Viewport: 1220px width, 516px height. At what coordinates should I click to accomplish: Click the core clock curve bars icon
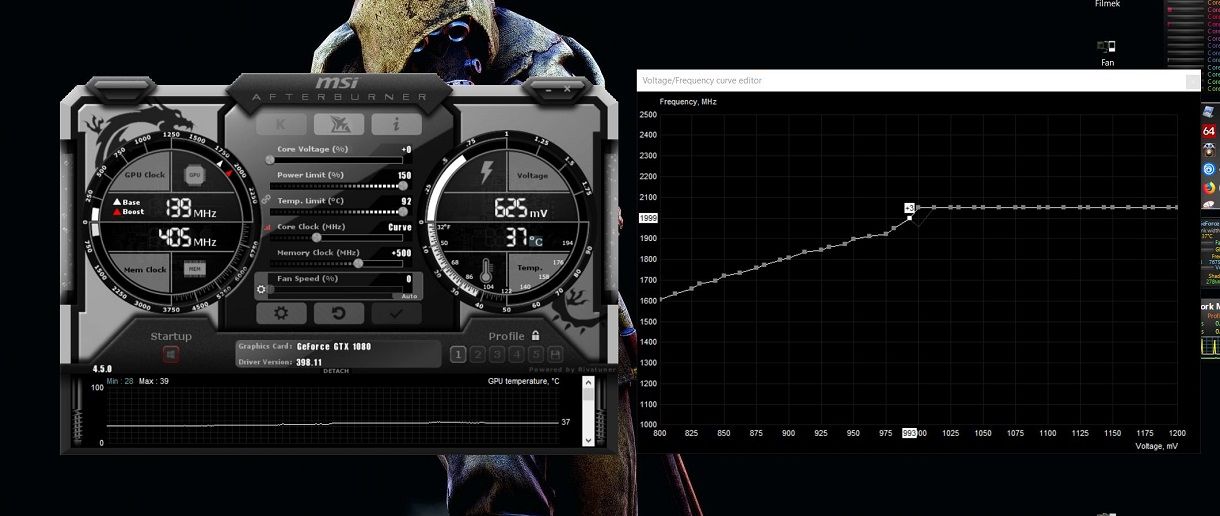(x=267, y=228)
